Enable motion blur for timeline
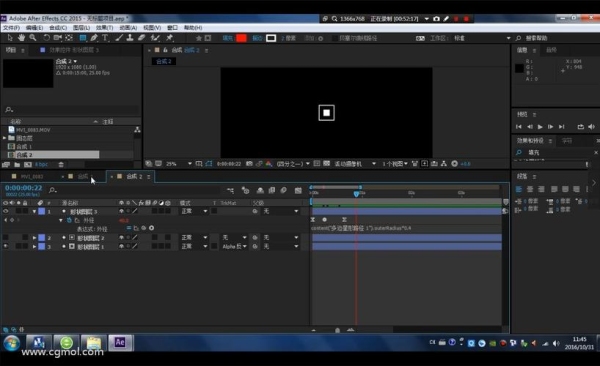This screenshot has width=600, height=366. 284,190
